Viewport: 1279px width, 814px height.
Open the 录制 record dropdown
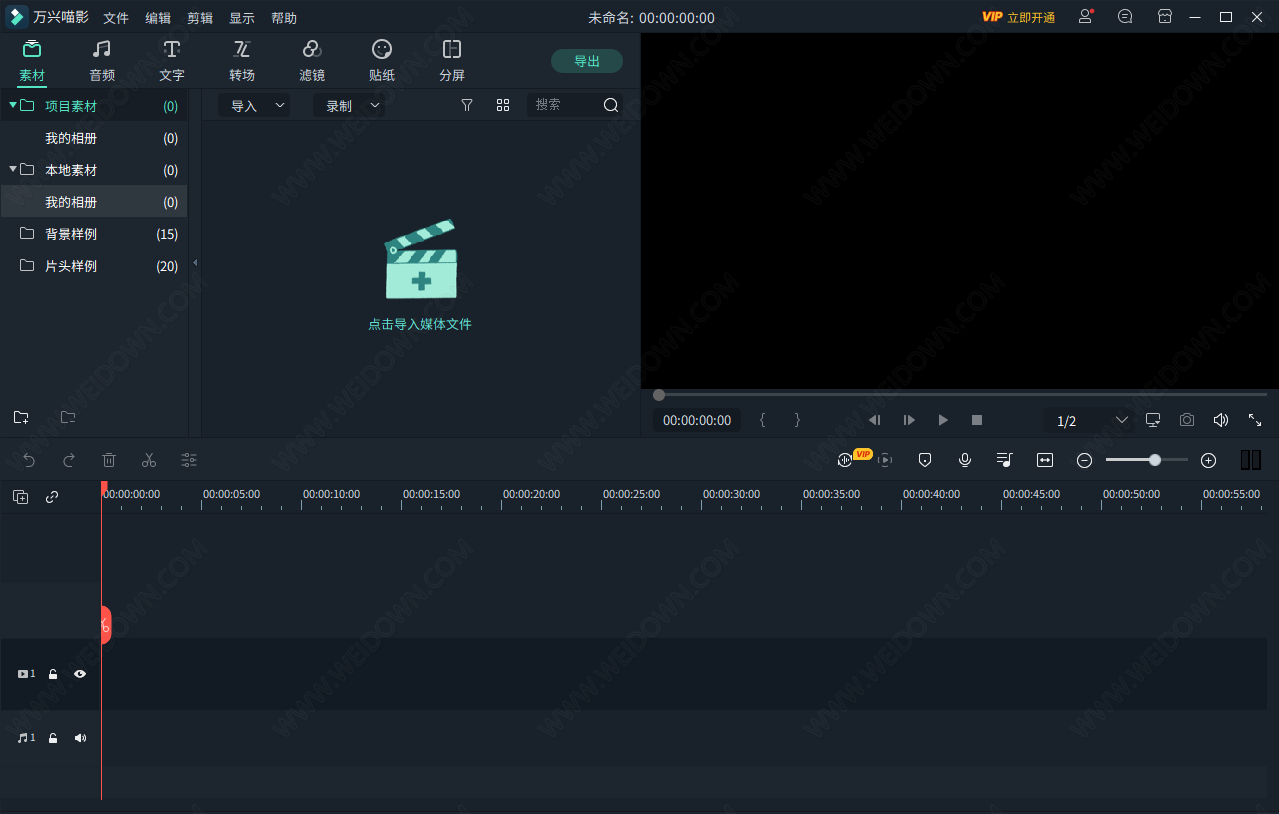click(x=349, y=105)
